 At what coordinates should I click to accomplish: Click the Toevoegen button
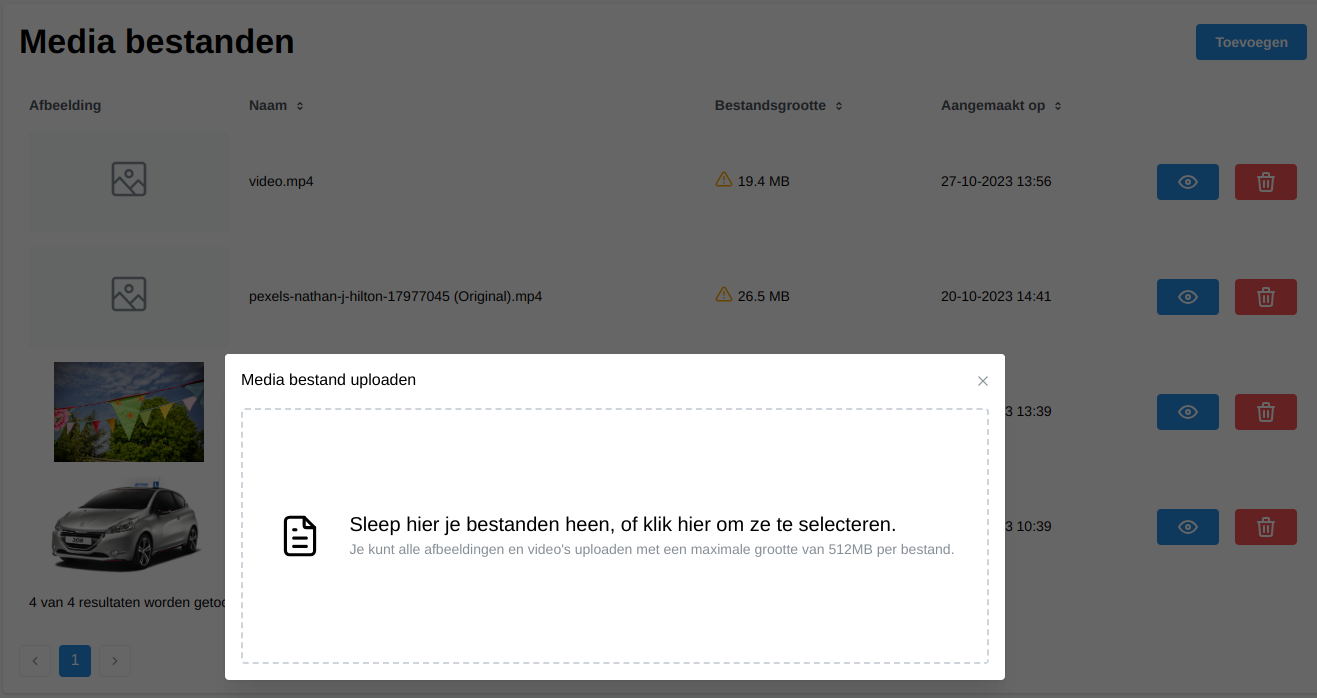coord(1251,42)
